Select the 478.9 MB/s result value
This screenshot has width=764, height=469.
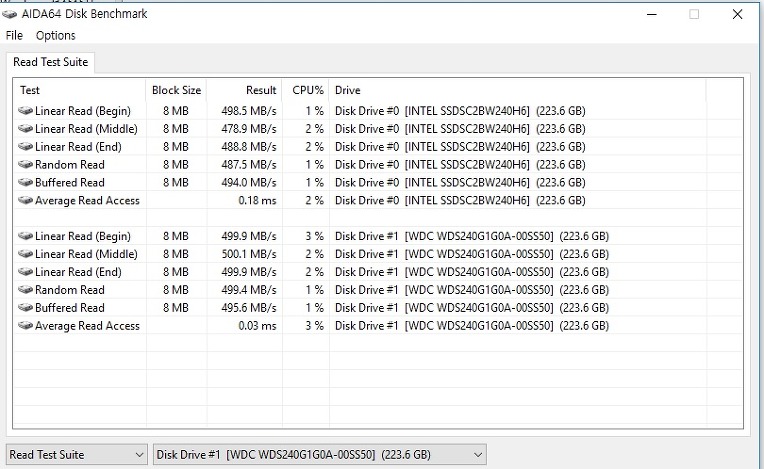pyautogui.click(x=249, y=129)
